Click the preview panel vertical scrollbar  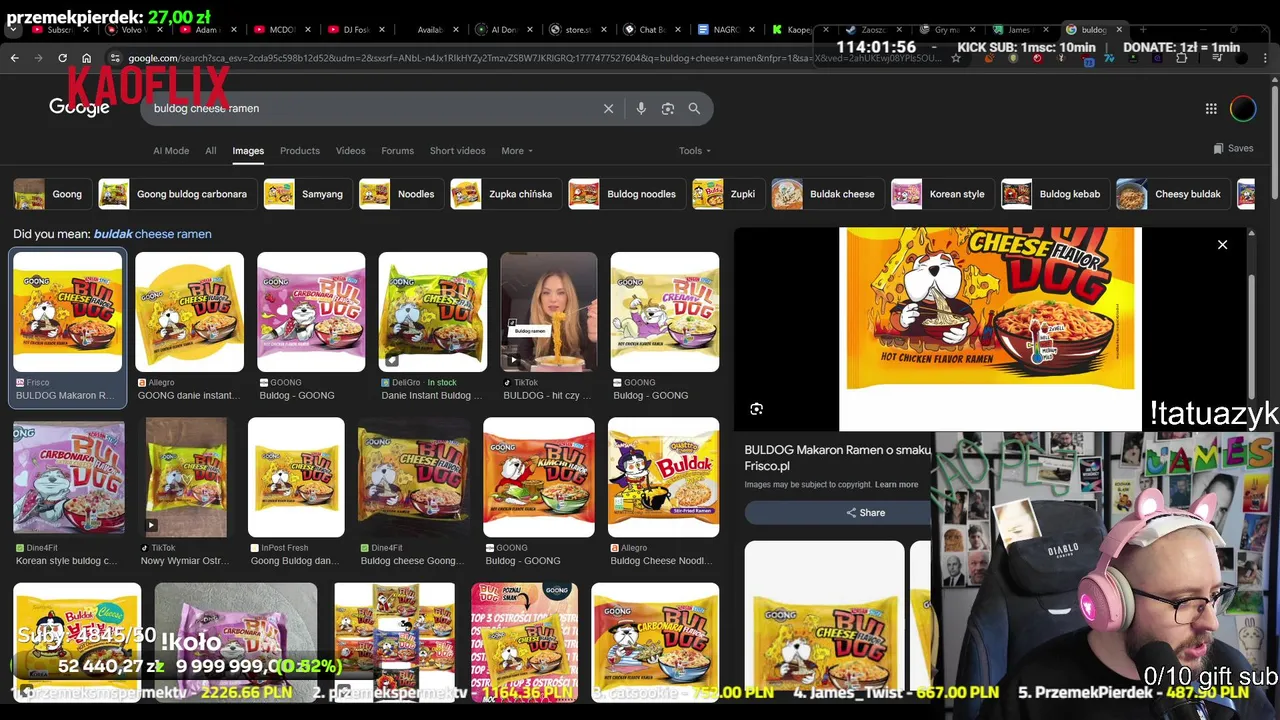[x=1251, y=335]
